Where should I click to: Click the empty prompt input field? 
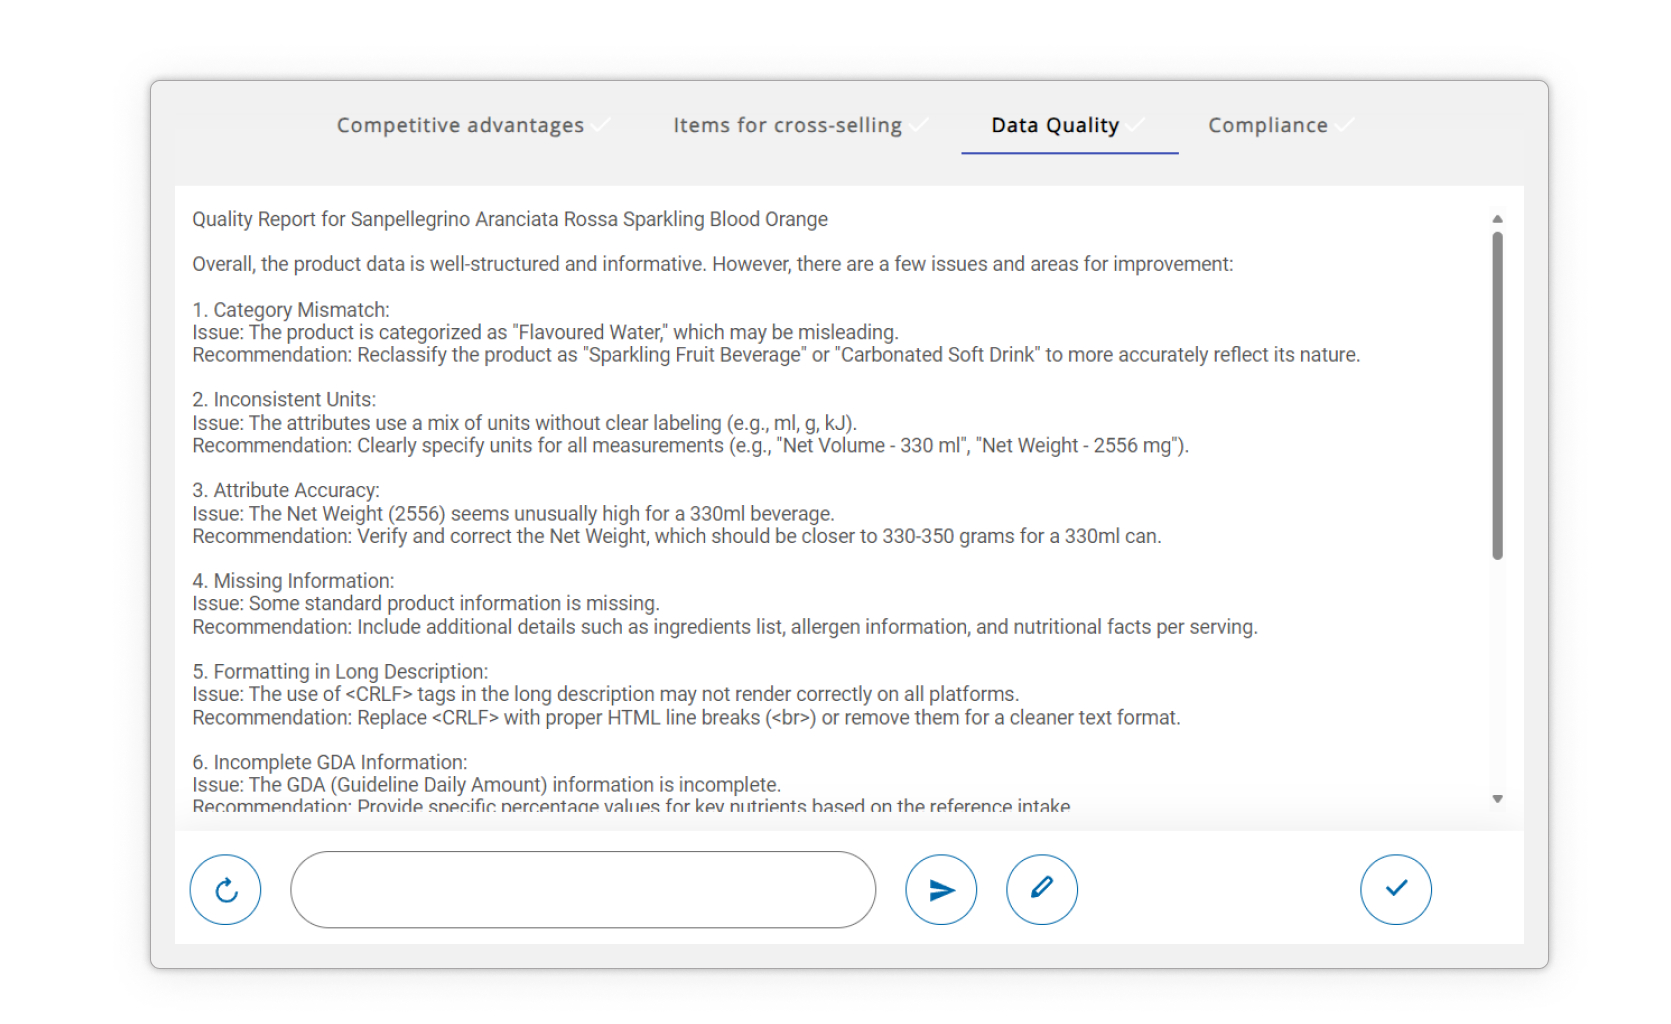(x=583, y=889)
